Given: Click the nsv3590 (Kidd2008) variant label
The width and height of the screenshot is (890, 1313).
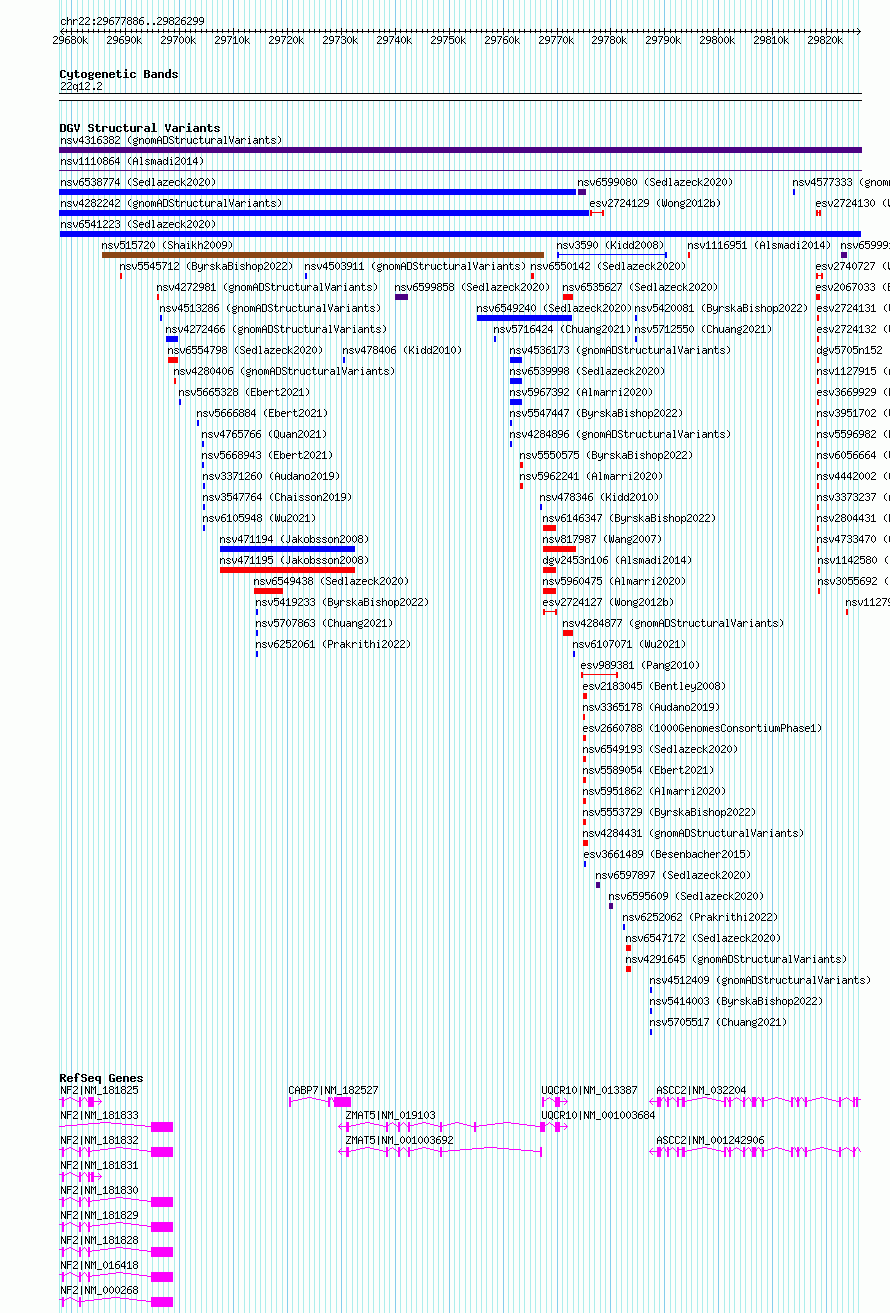Looking at the screenshot, I should (x=610, y=245).
